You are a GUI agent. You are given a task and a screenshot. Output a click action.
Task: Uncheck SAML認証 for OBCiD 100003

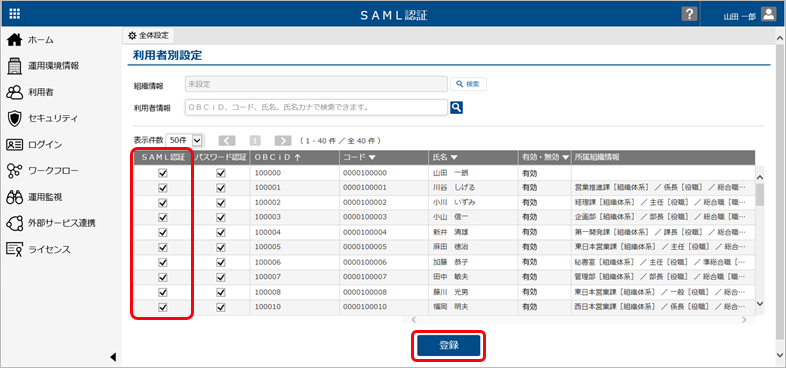[x=162, y=218]
